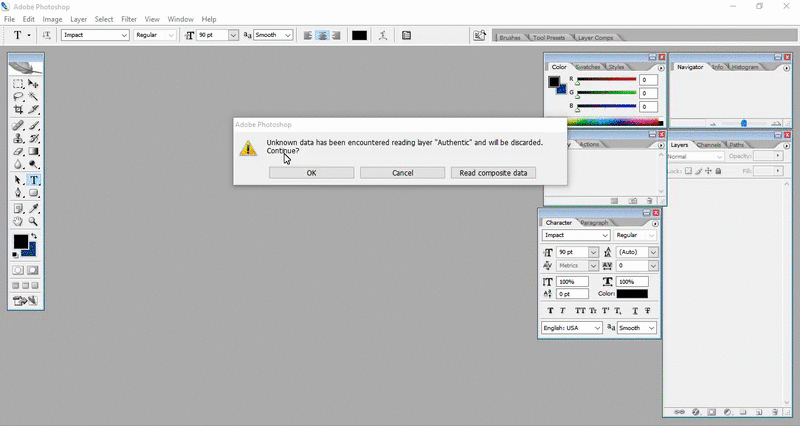Select the Gradient tool
The height and width of the screenshot is (426, 800).
pos(33,152)
